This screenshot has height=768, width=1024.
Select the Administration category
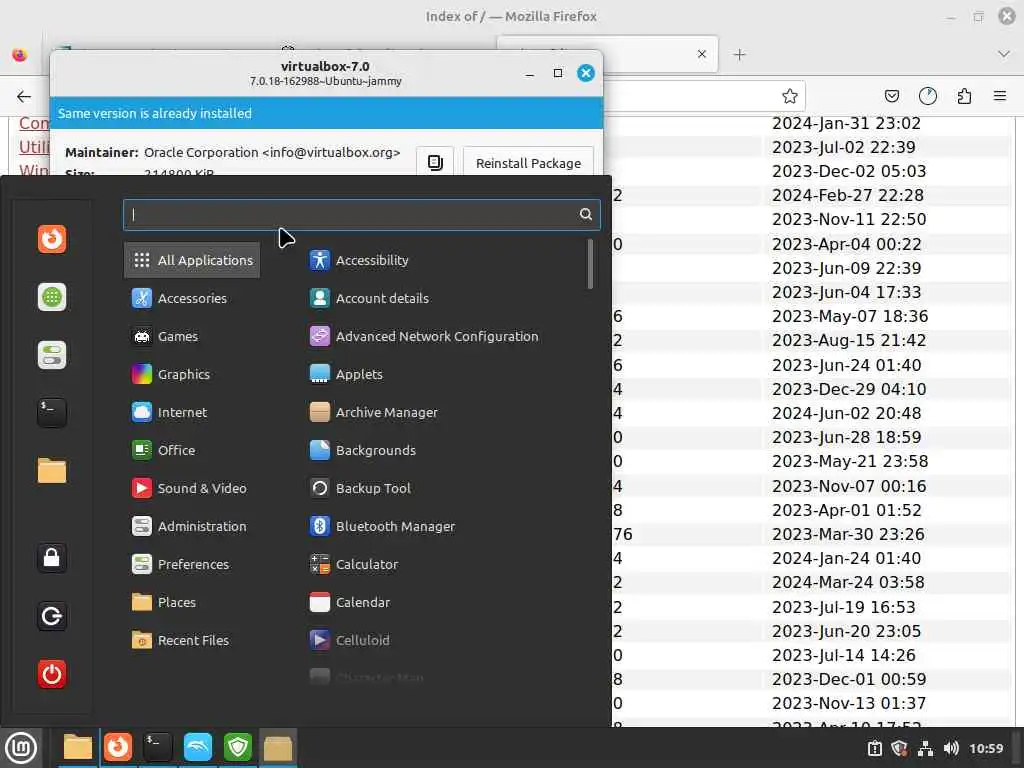click(x=189, y=526)
